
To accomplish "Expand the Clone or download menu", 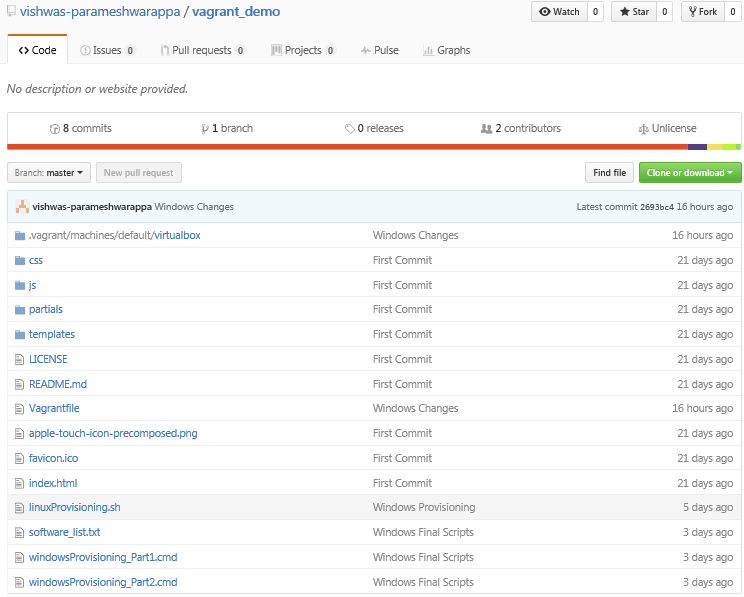I will (x=690, y=173).
